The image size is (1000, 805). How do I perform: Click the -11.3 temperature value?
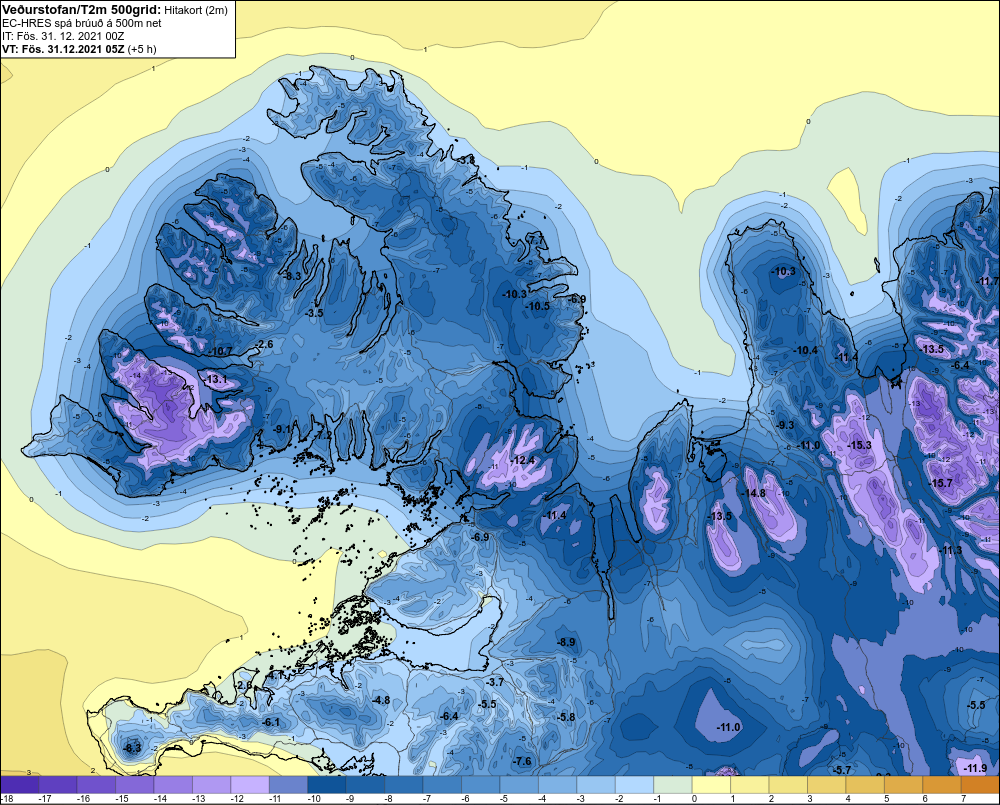[x=951, y=550]
